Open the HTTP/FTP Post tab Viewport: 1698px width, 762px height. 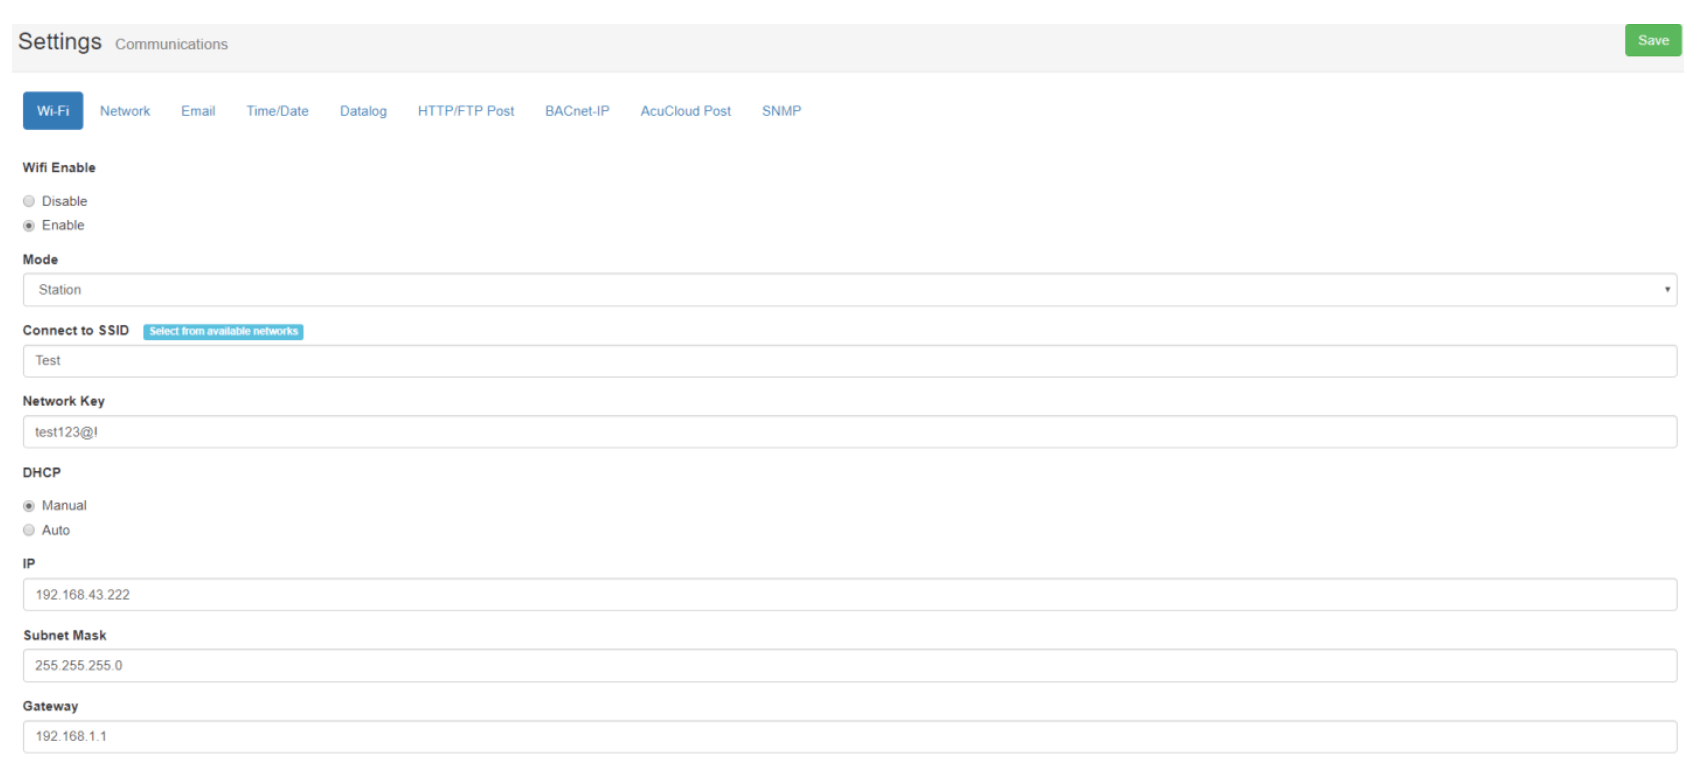(466, 111)
